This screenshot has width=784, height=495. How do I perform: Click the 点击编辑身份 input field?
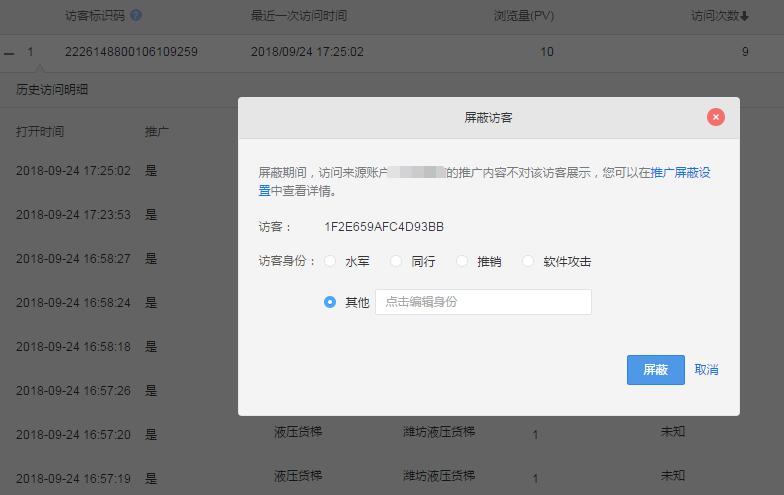(x=484, y=302)
